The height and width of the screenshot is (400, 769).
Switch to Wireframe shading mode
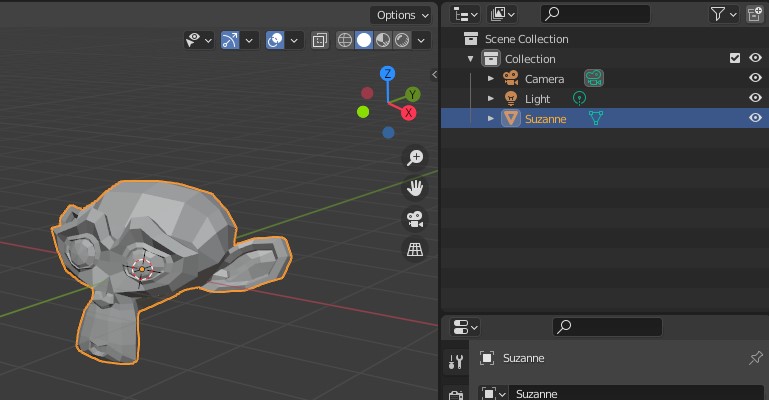[x=345, y=40]
